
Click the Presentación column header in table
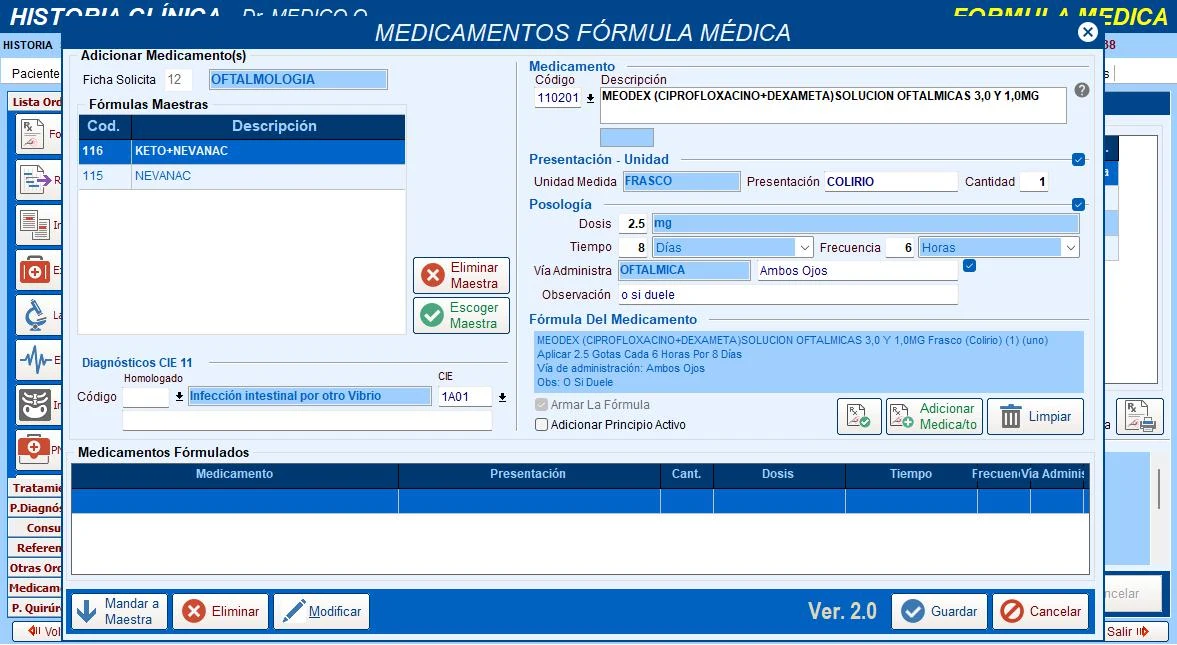click(528, 474)
